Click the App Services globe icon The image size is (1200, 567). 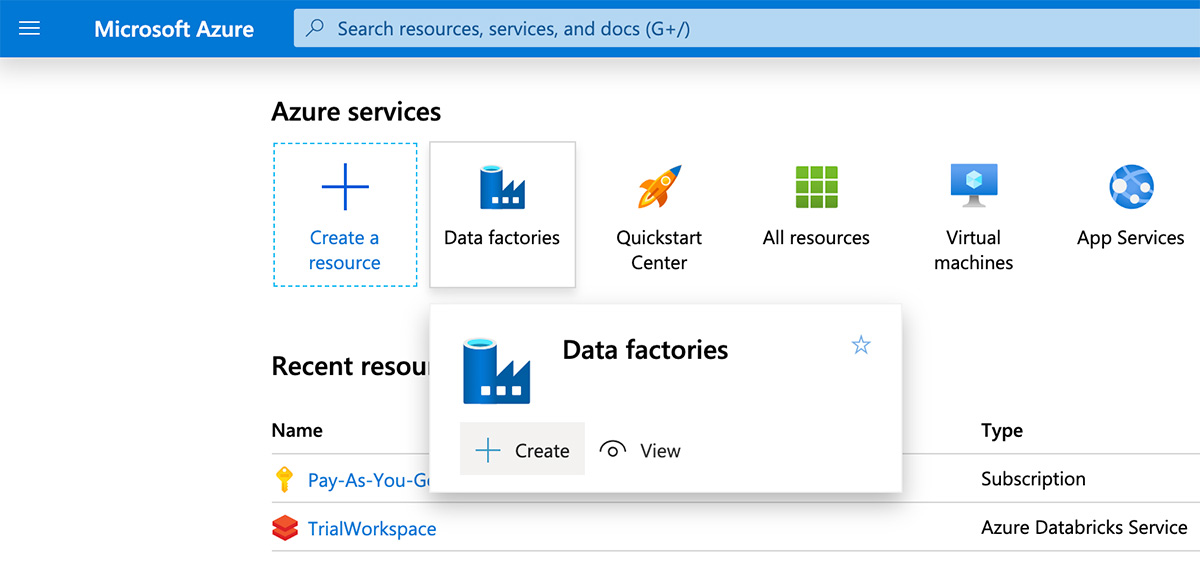1131,187
